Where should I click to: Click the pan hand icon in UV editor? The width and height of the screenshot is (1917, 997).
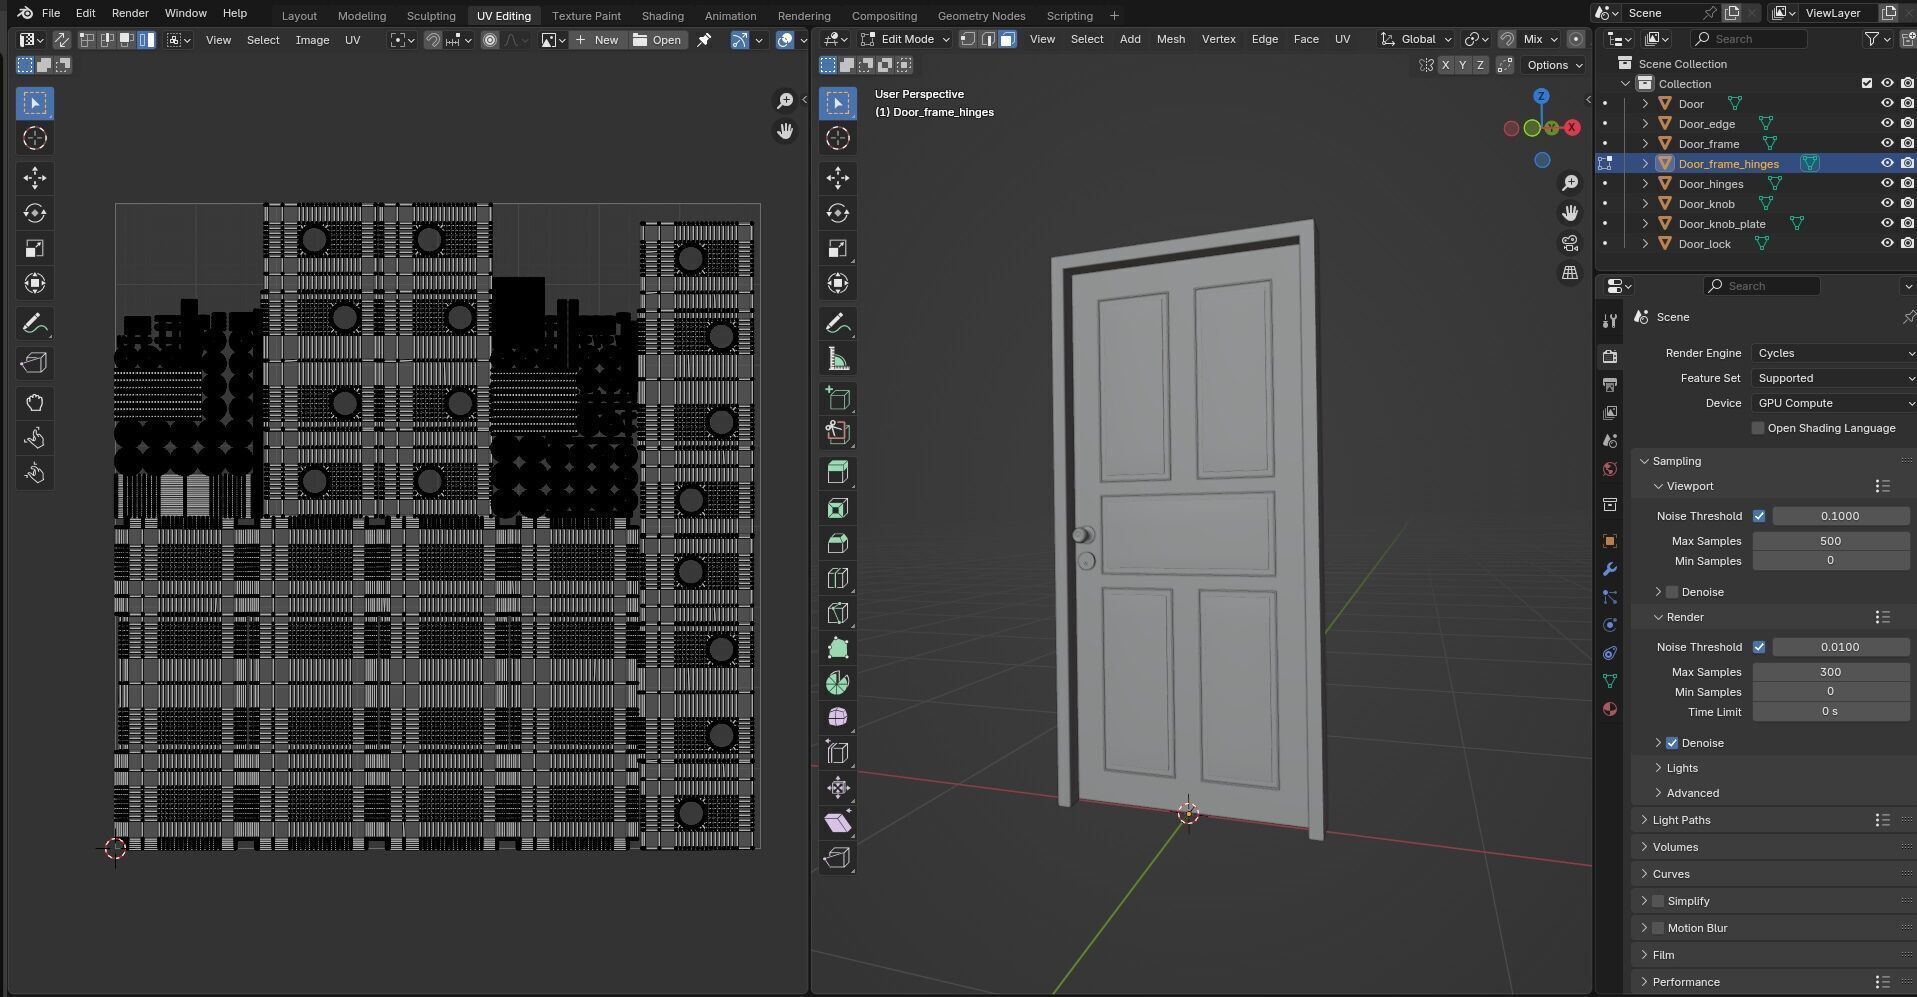[785, 131]
